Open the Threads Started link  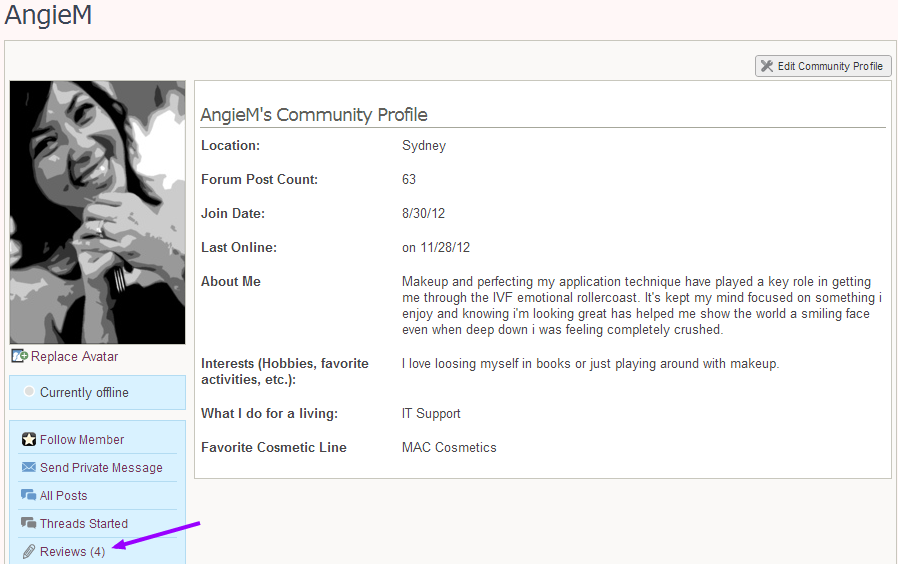click(84, 524)
